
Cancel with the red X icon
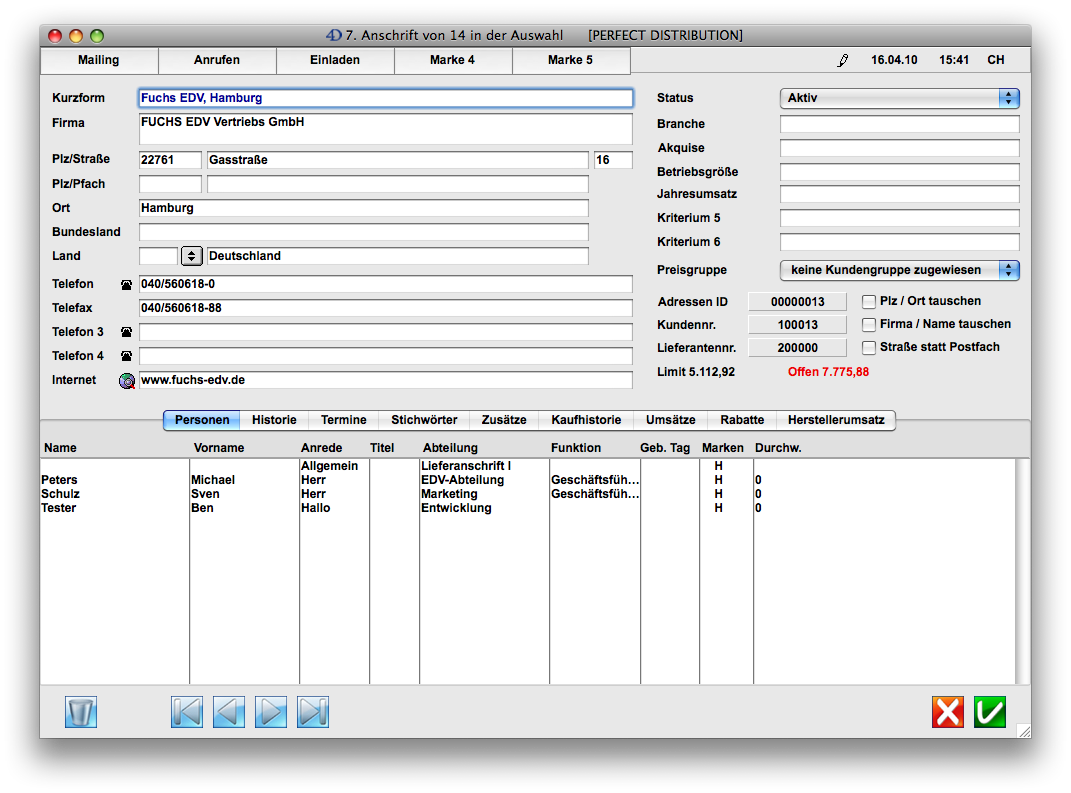[x=948, y=712]
